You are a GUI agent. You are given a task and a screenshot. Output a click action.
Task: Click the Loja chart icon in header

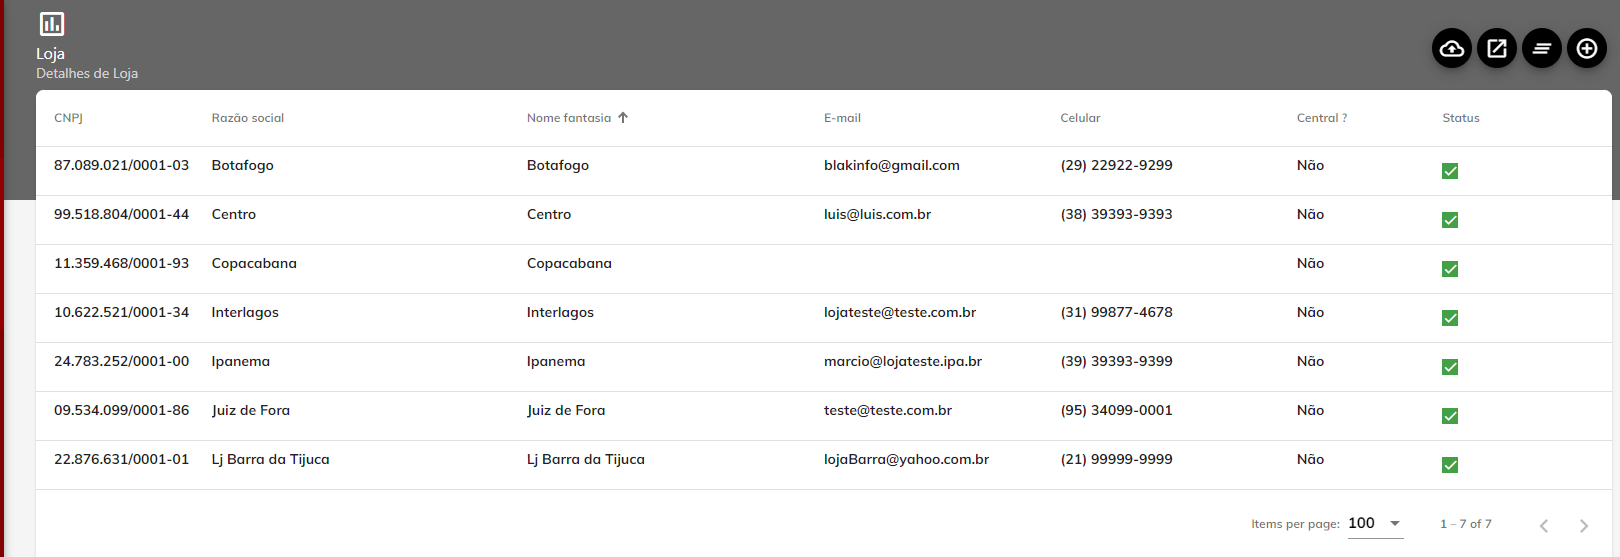tap(51, 23)
